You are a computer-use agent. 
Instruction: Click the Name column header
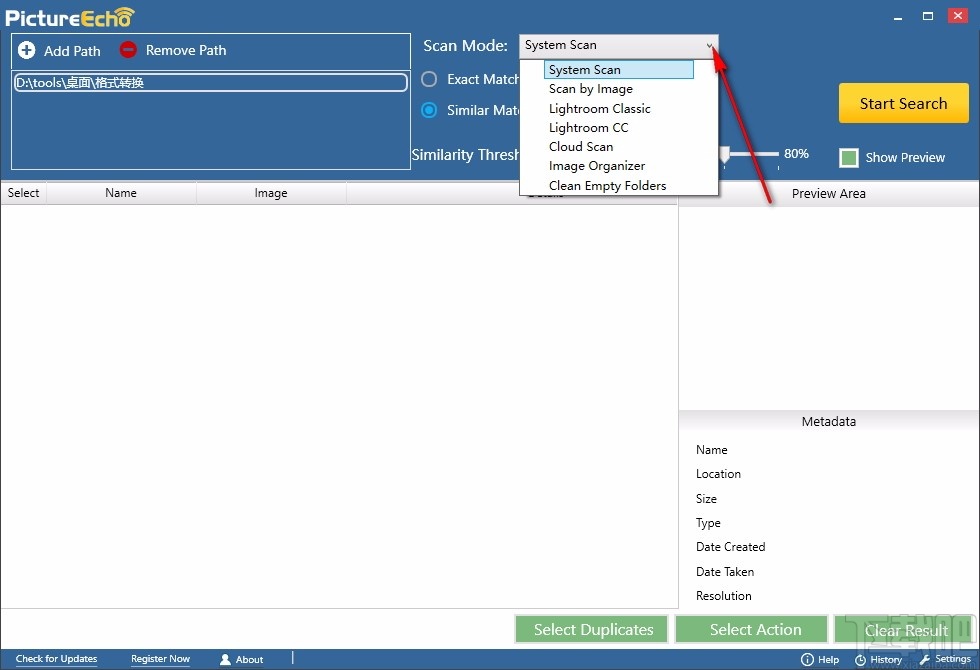pos(121,192)
